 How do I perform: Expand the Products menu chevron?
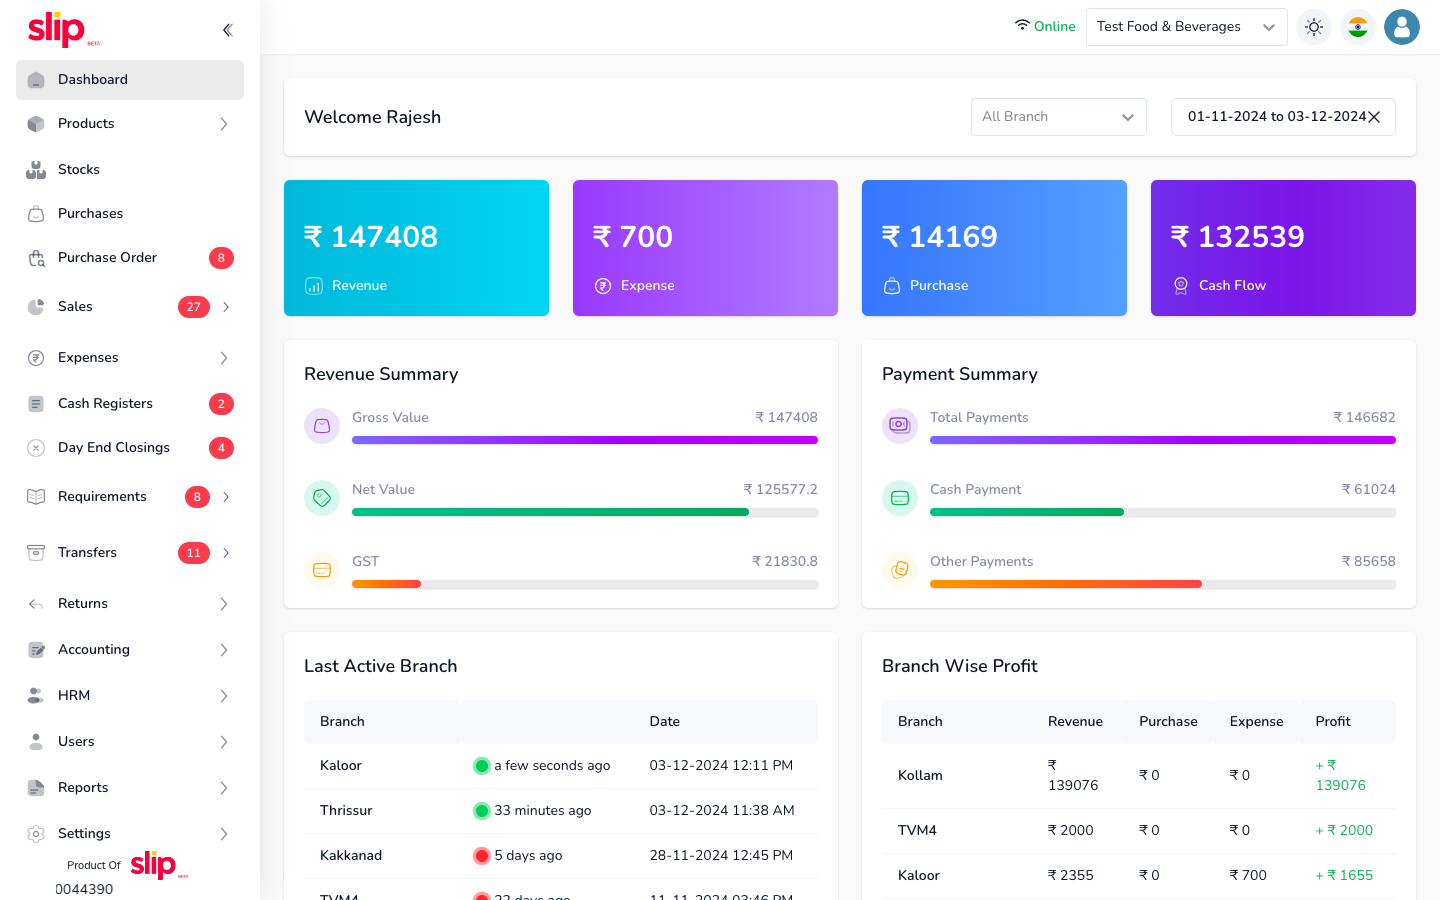(x=224, y=124)
